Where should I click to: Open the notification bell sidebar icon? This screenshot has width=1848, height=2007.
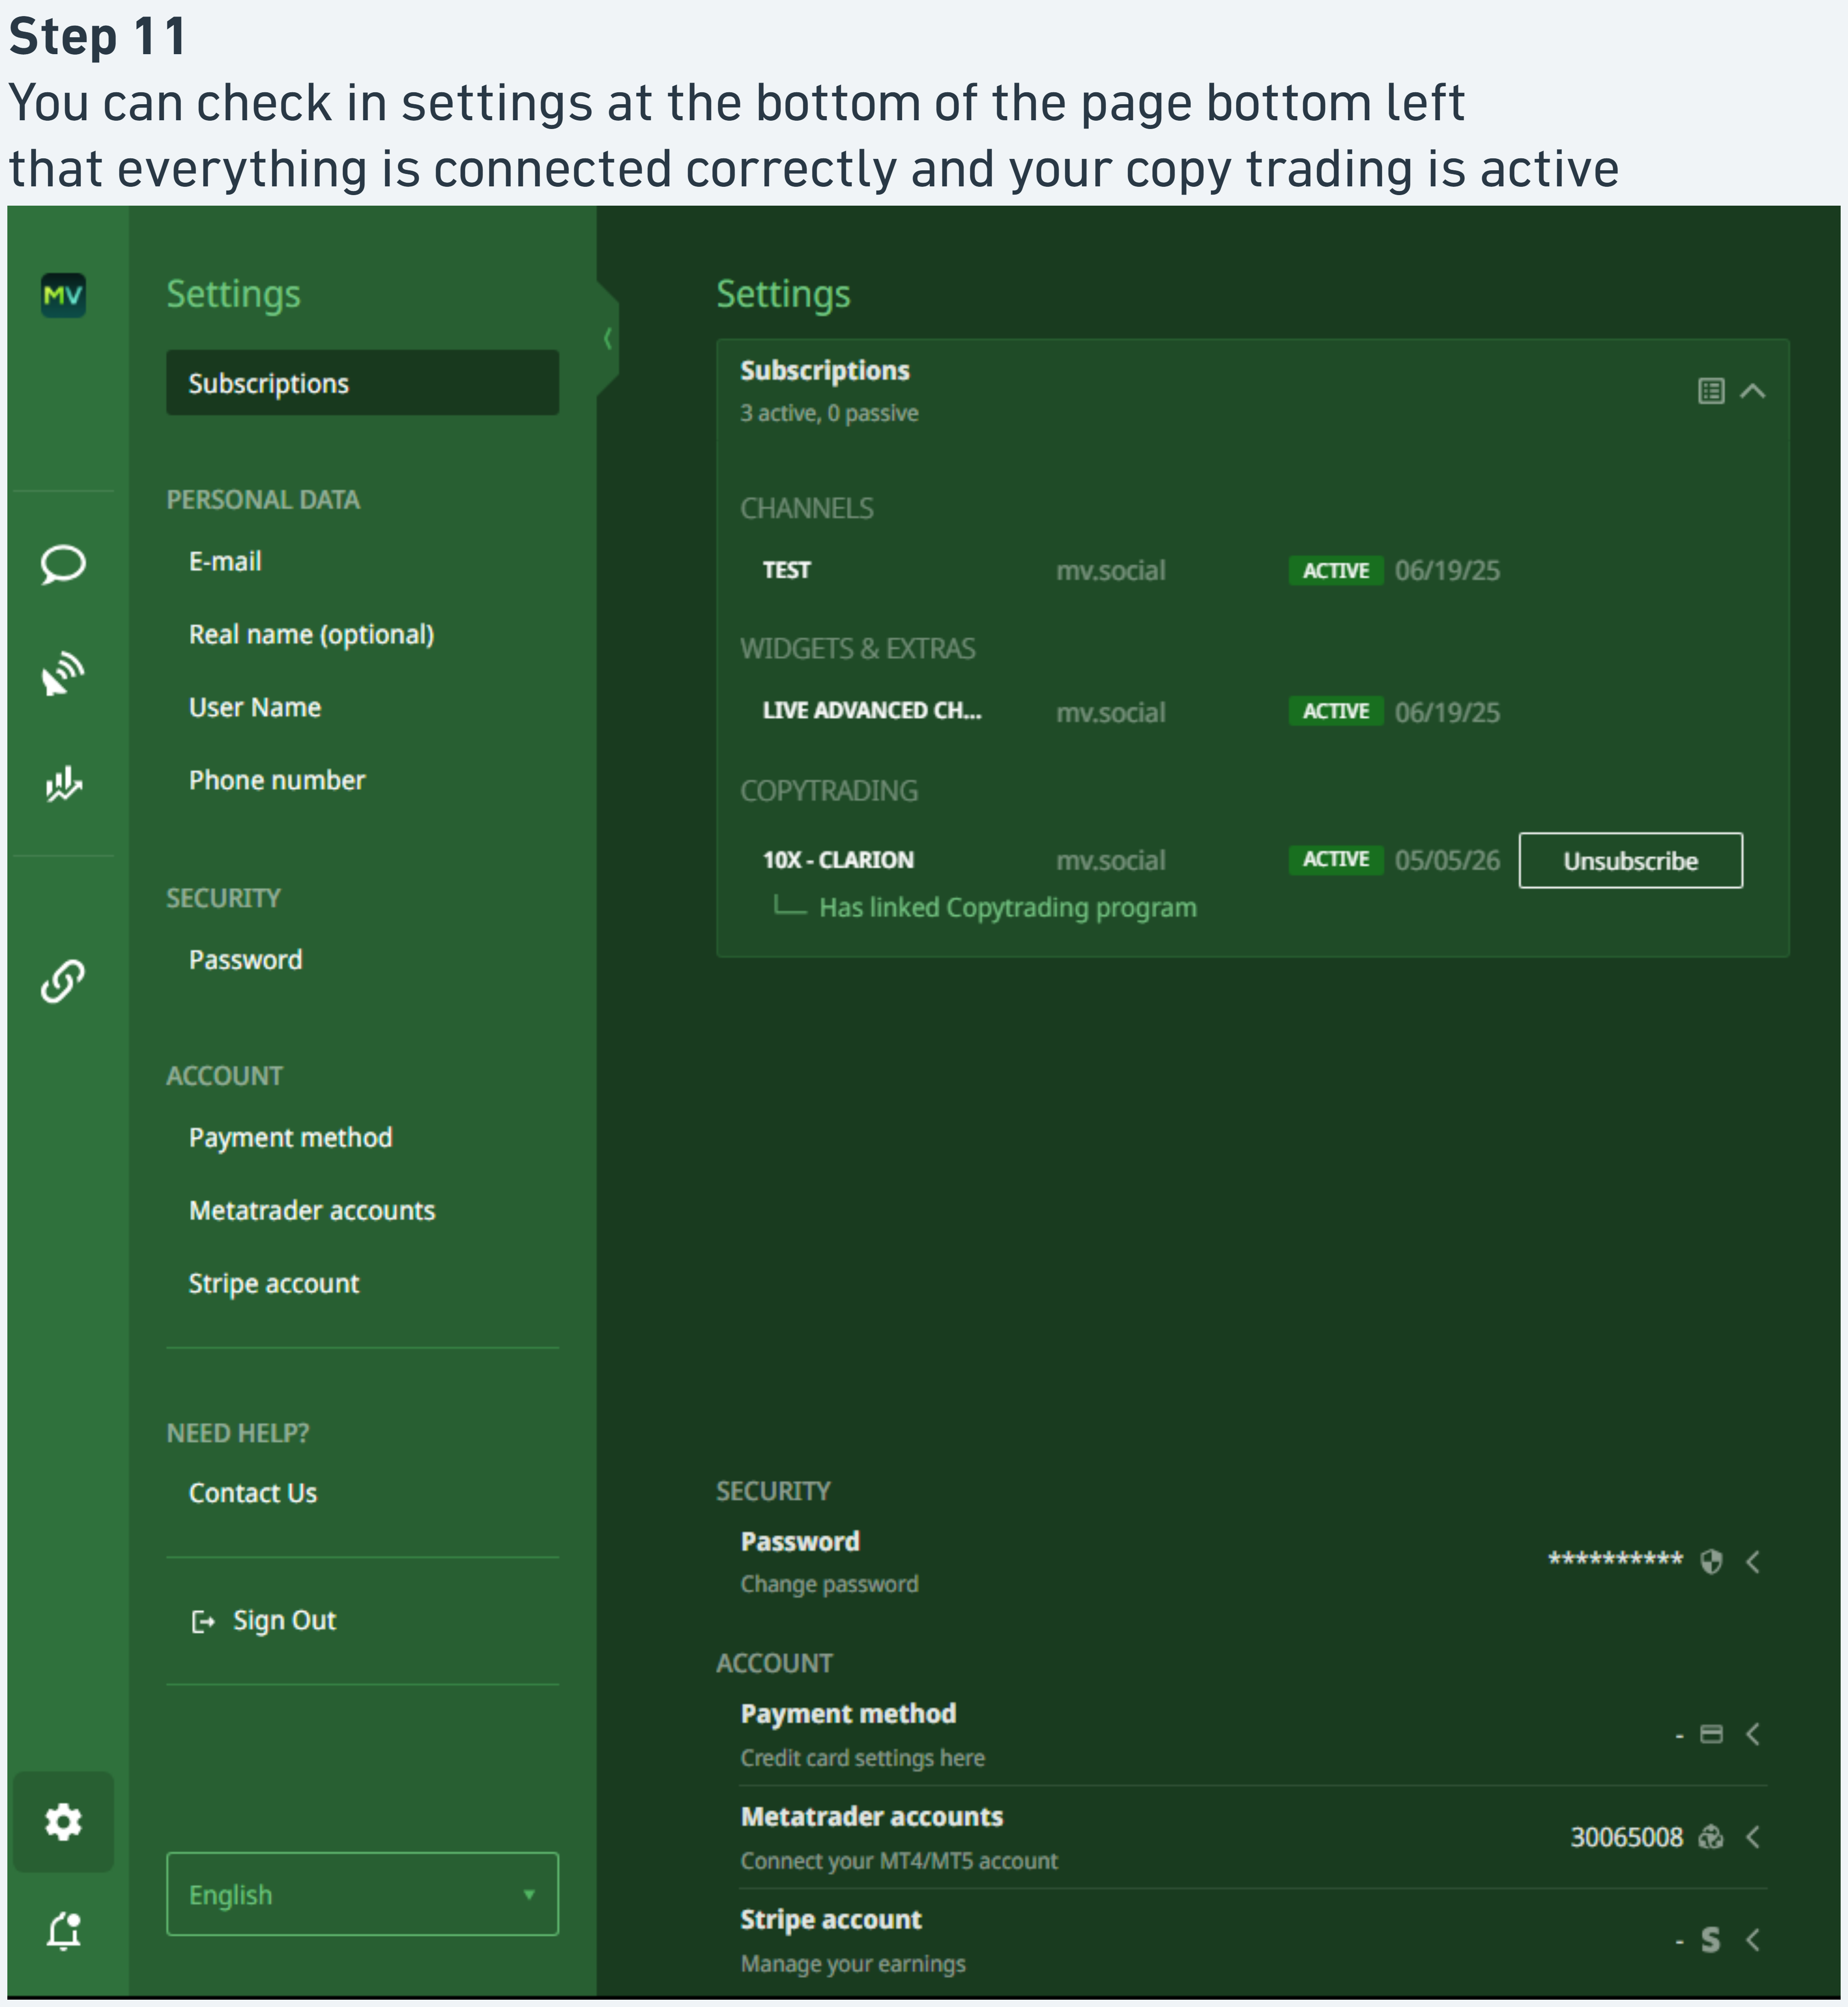[63, 1930]
